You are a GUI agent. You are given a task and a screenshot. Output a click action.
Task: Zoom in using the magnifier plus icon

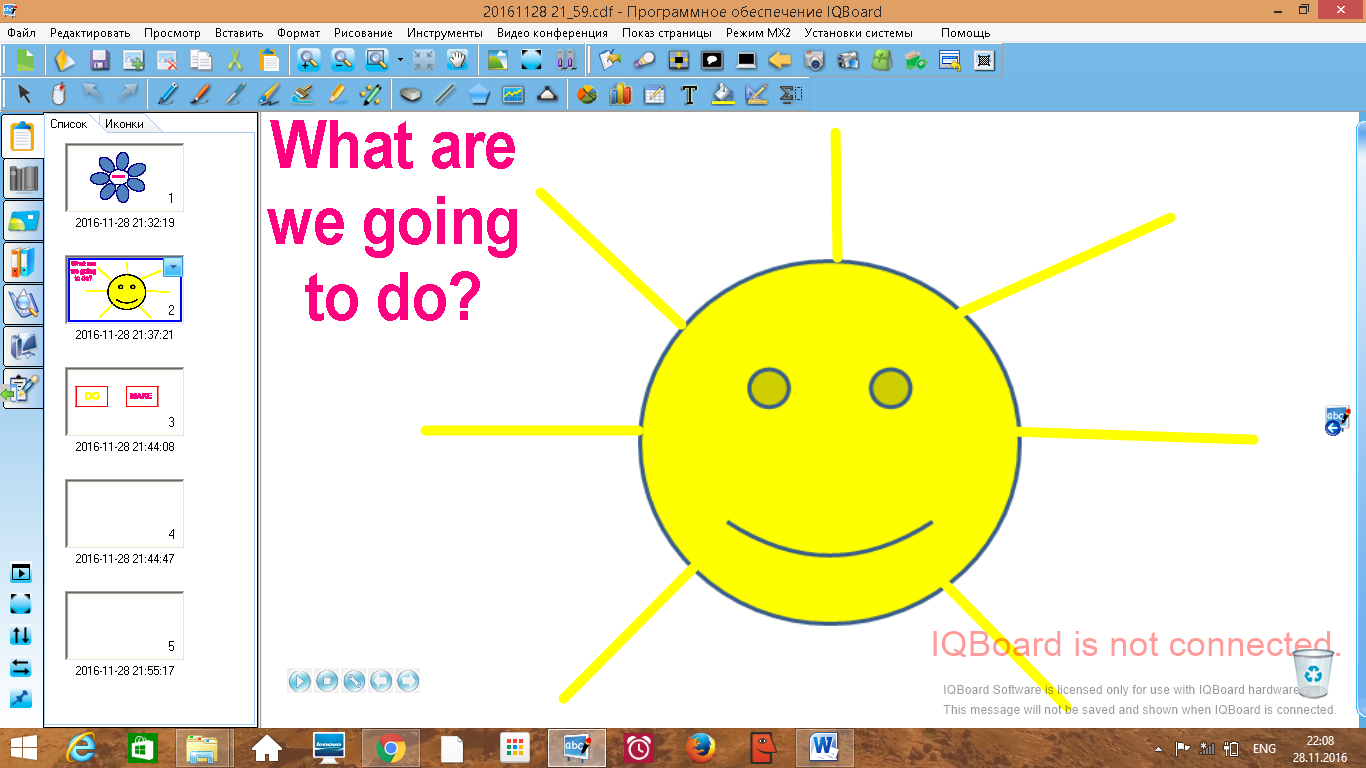[309, 60]
